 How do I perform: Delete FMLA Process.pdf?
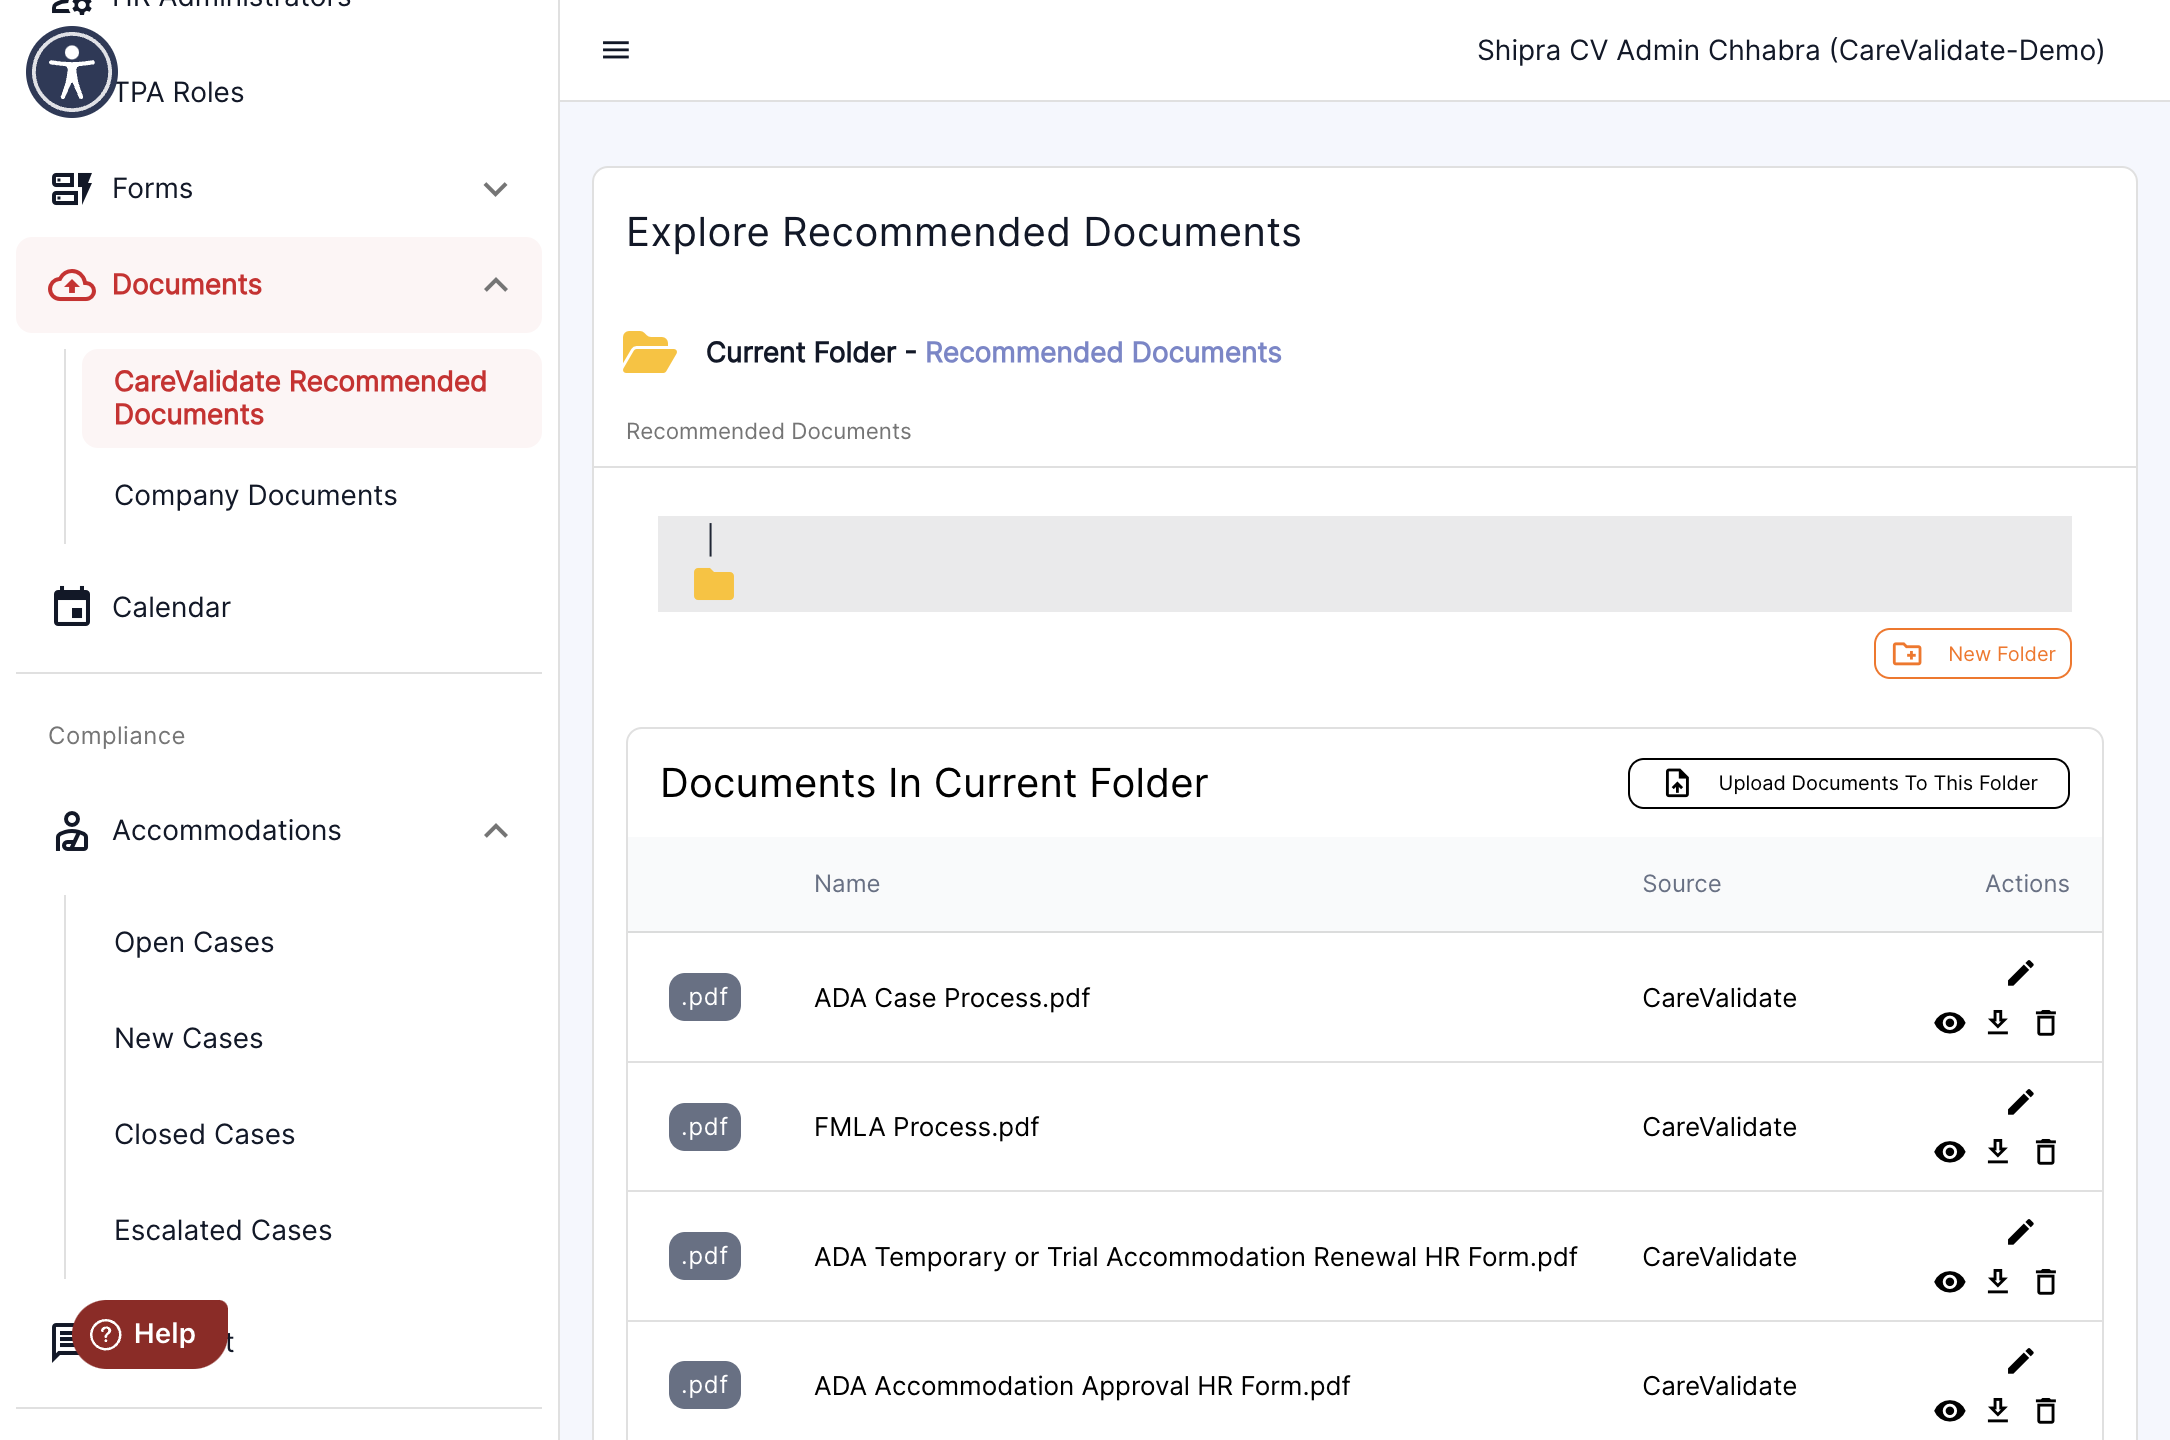tap(2046, 1151)
